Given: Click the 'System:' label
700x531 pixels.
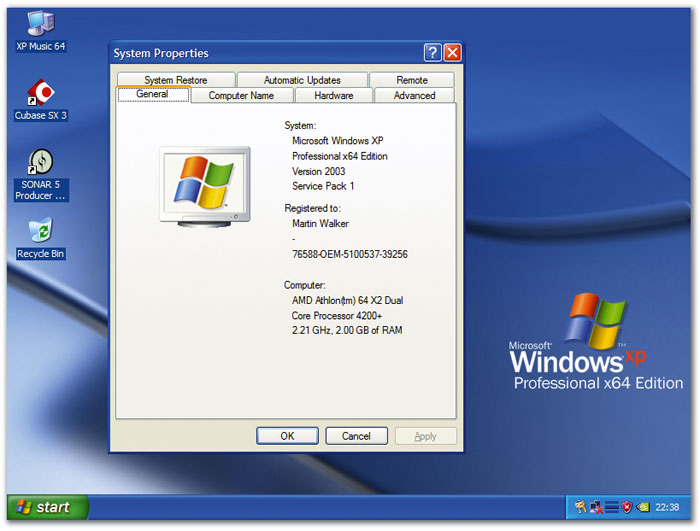Looking at the screenshot, I should tap(300, 126).
